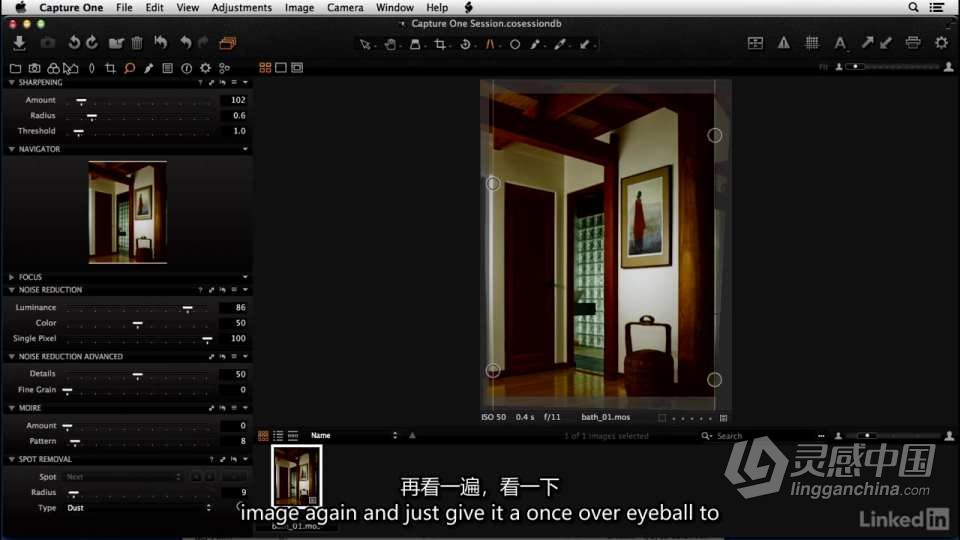Open the browser Name sort dropdown
The height and width of the screenshot is (540, 960).
pyautogui.click(x=353, y=435)
